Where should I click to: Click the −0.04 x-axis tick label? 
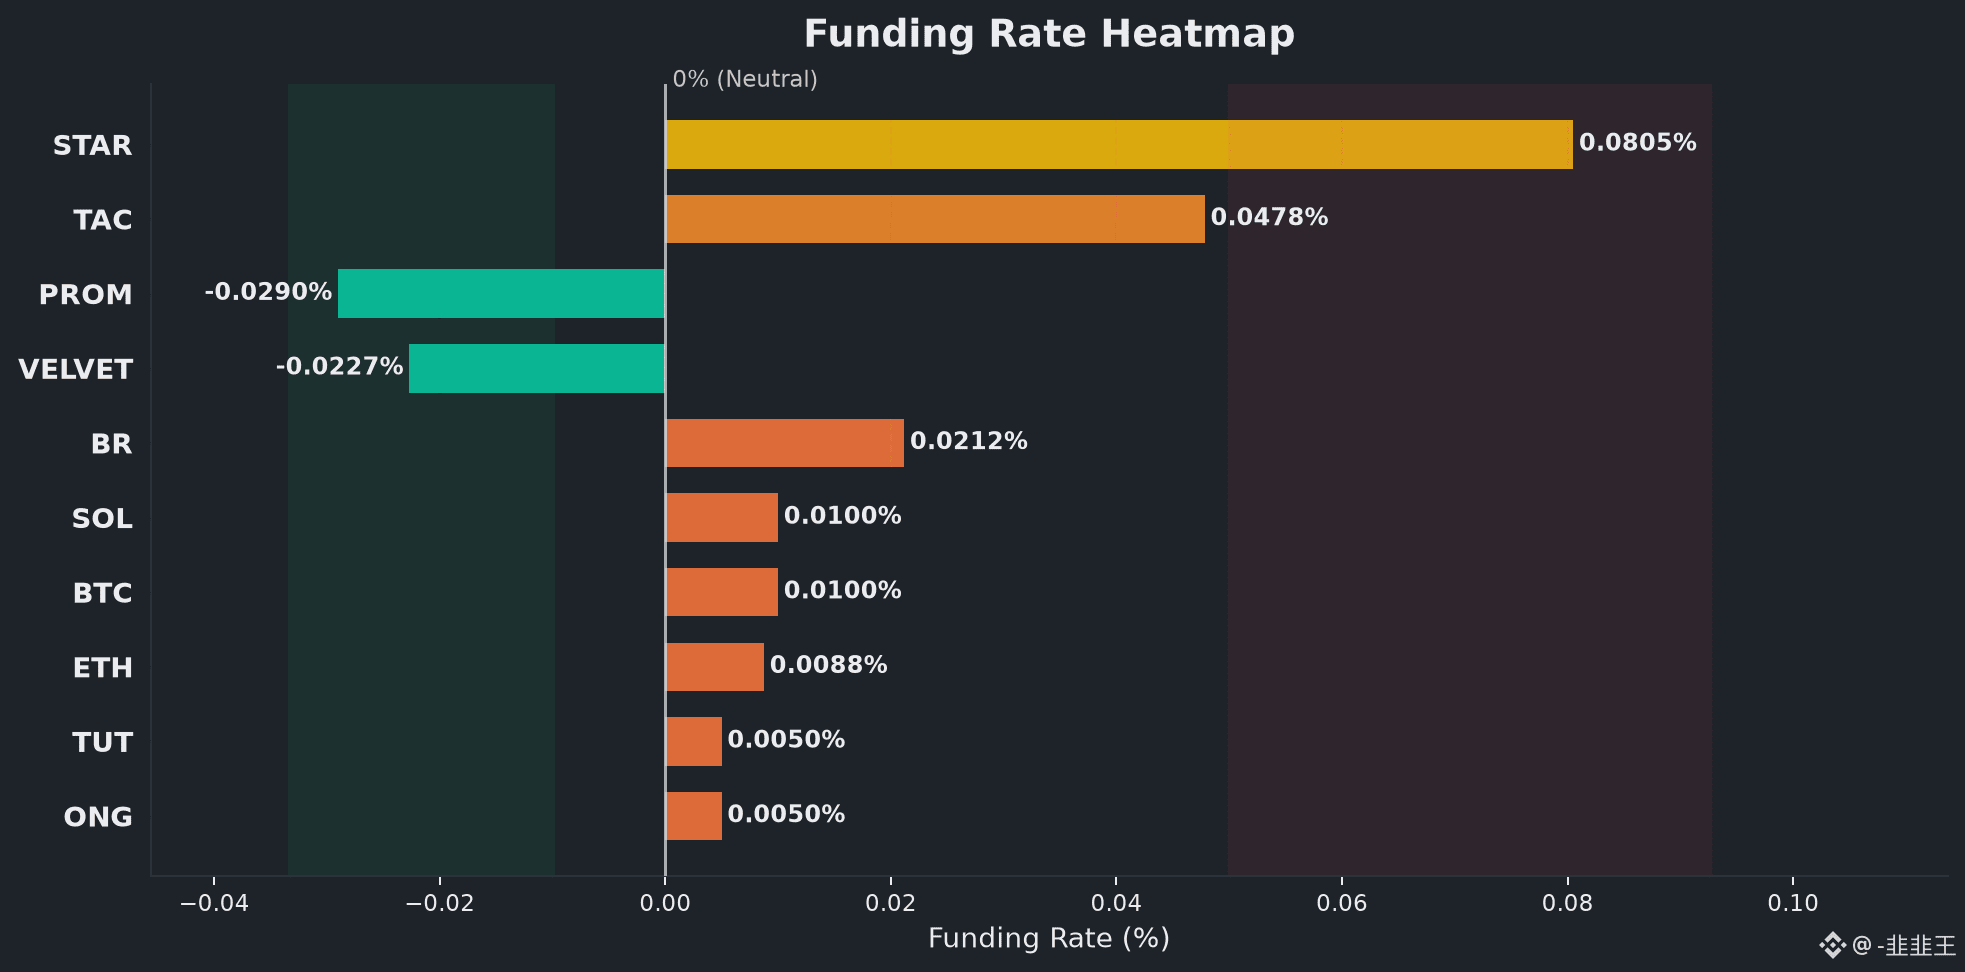[x=214, y=904]
